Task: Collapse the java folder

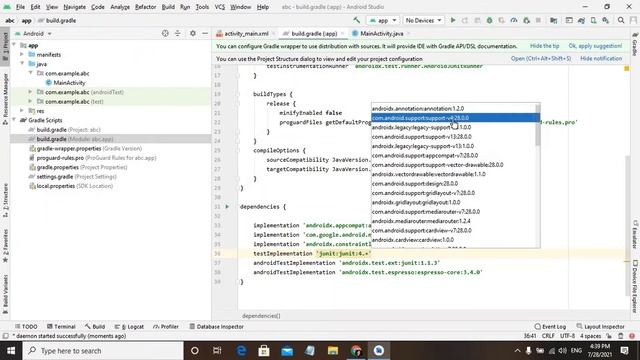Action: click(x=22, y=64)
